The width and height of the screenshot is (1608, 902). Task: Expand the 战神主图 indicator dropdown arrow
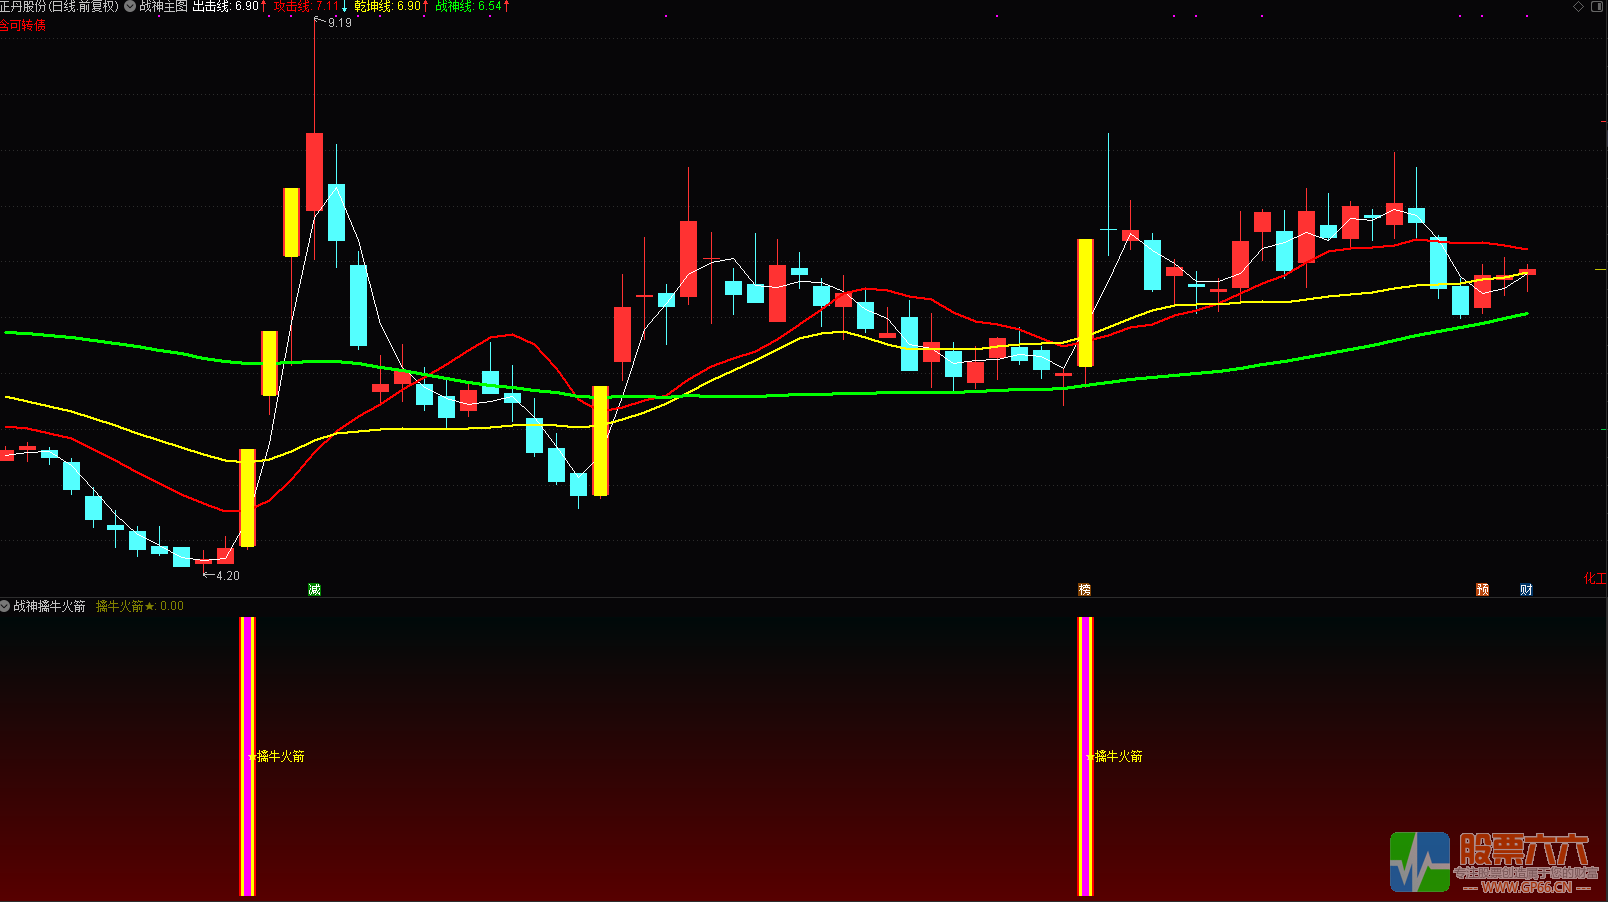click(x=130, y=6)
